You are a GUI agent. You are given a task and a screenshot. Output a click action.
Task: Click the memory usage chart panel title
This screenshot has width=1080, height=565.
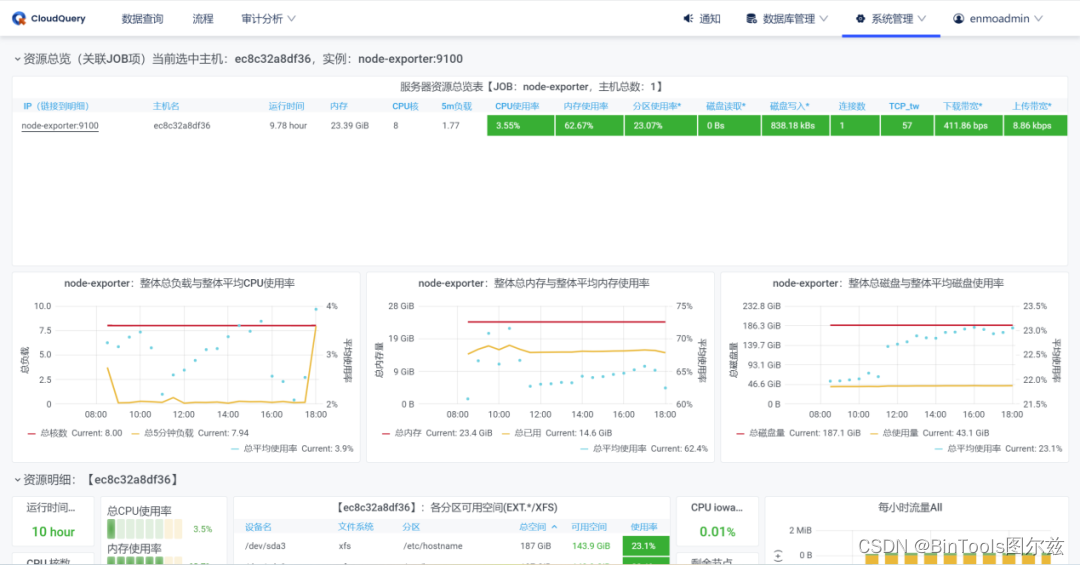(x=533, y=283)
